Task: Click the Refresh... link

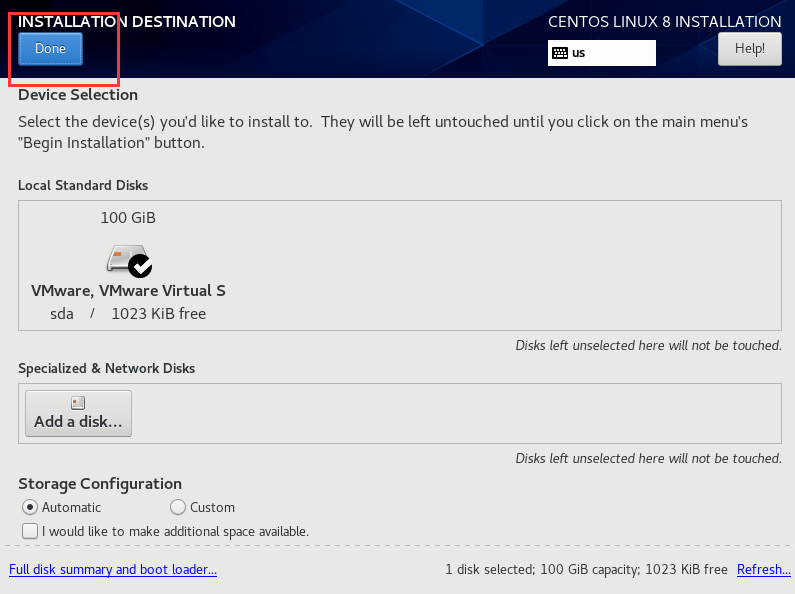Action: click(763, 570)
